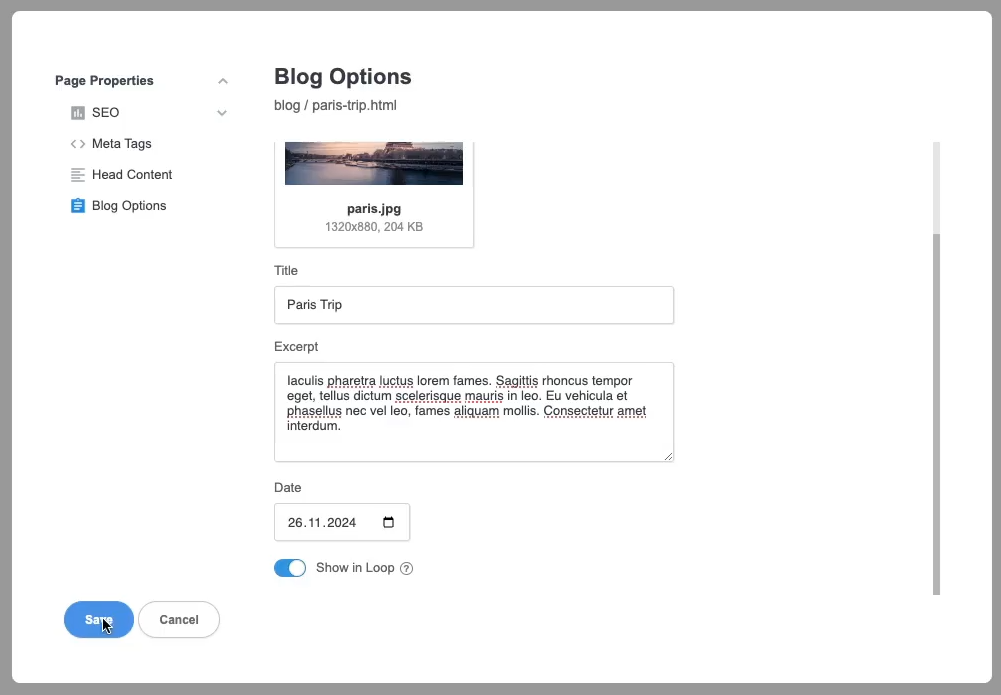
Task: Click the help icon beside Show in Loop
Action: tap(406, 568)
